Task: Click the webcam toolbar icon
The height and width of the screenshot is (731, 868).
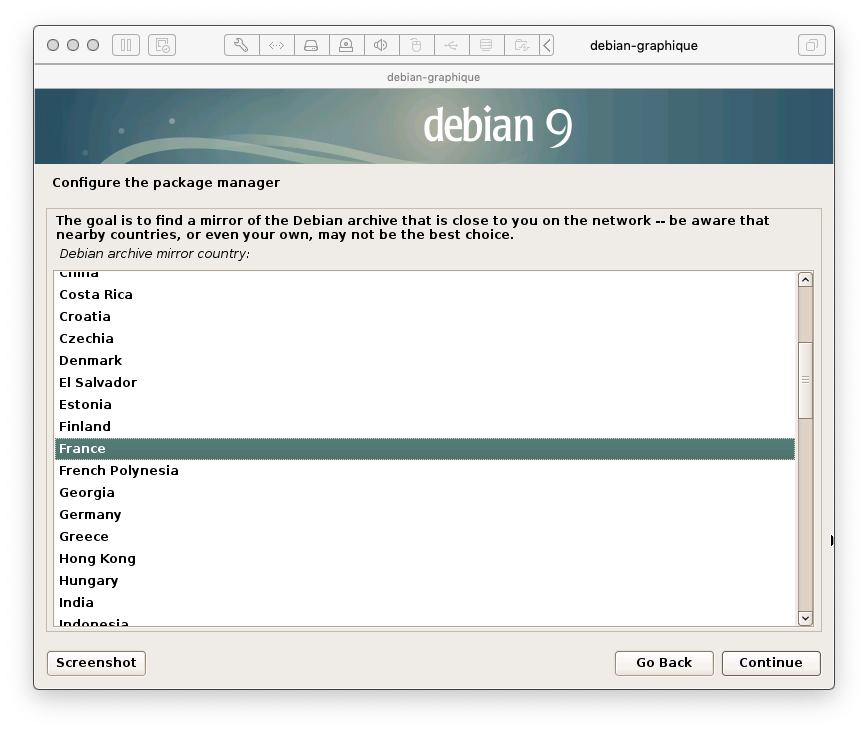Action: tap(346, 45)
